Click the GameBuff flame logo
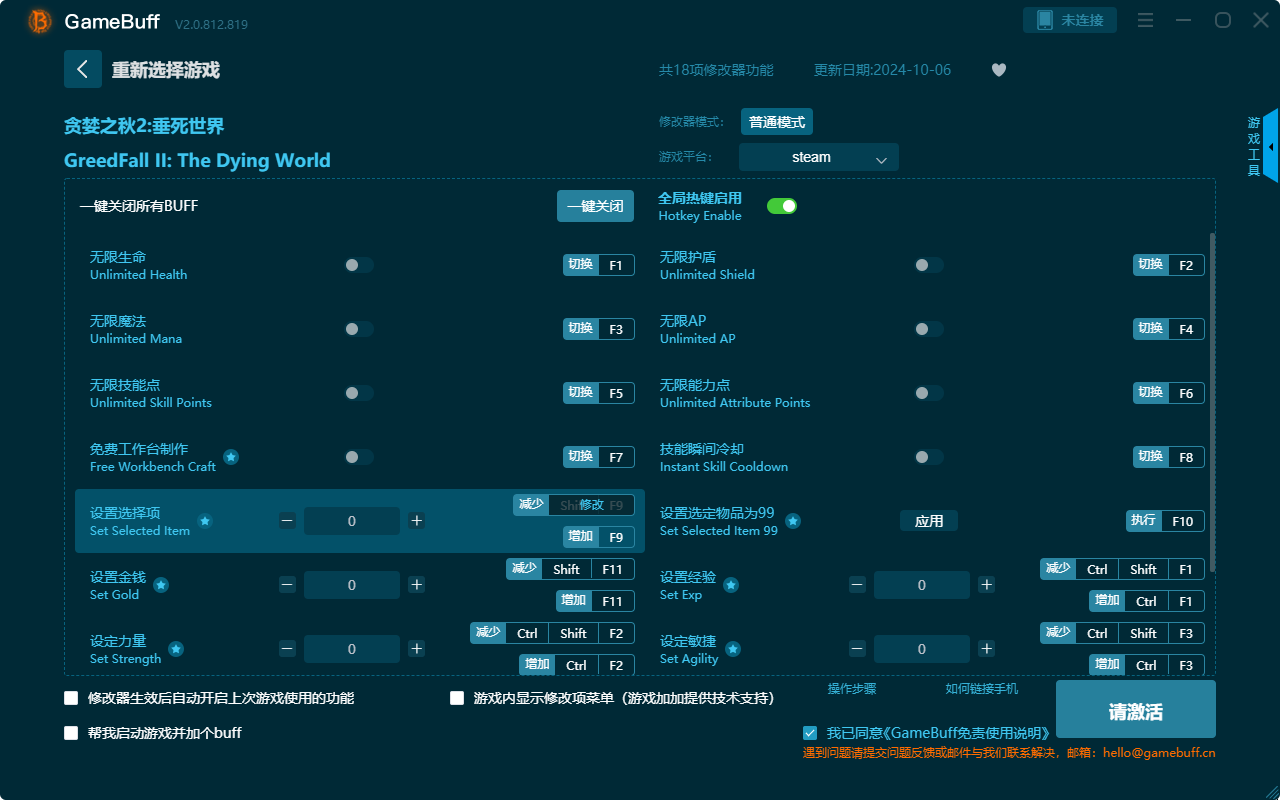 (x=38, y=21)
